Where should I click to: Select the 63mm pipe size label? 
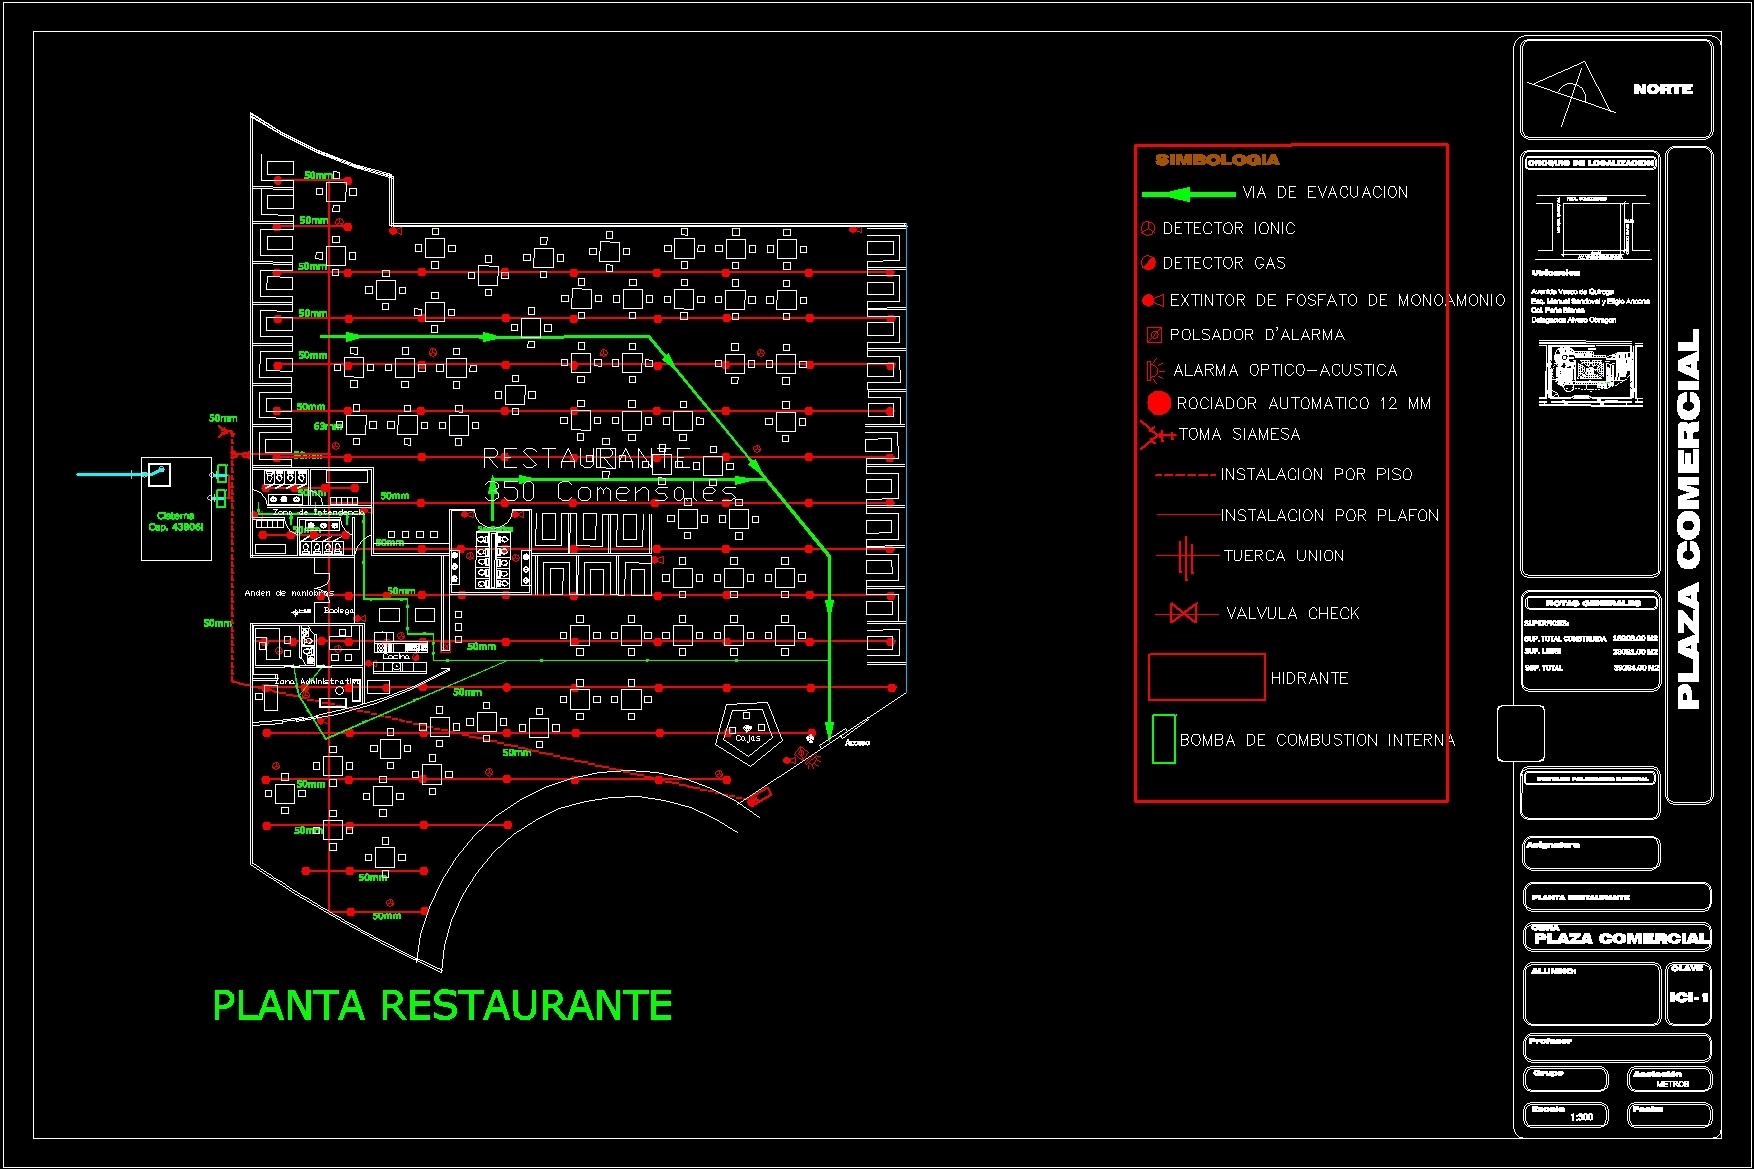(x=327, y=426)
